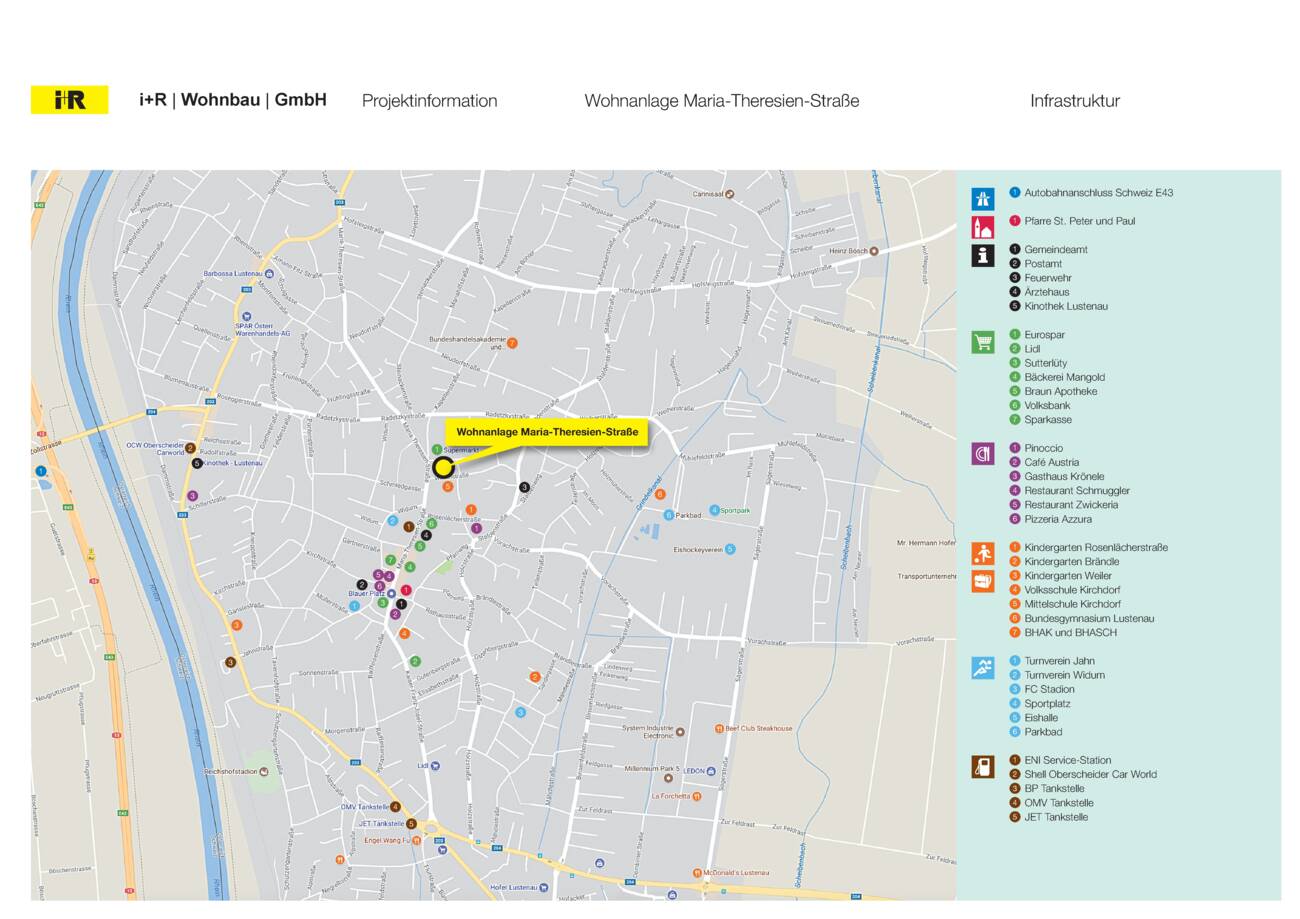Click the Cannisaal marker pin on map
1300x919 pixels.
pyautogui.click(x=729, y=194)
